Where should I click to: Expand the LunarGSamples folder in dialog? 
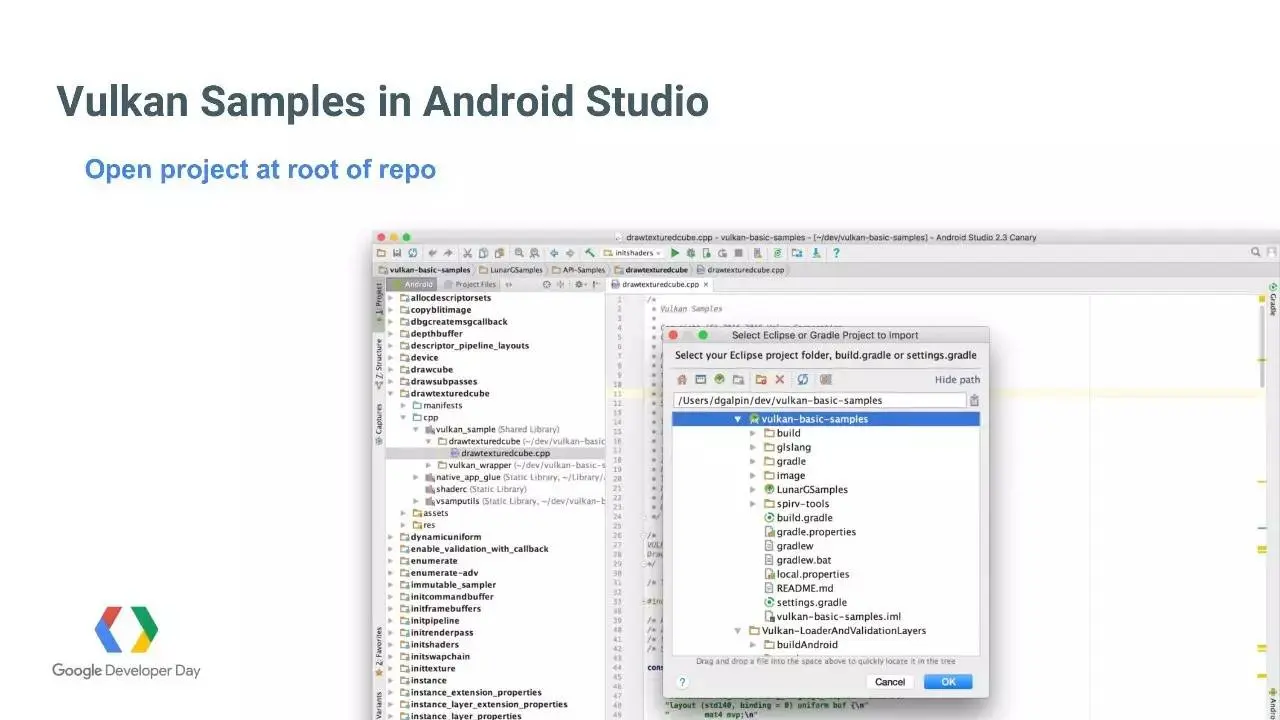point(754,490)
